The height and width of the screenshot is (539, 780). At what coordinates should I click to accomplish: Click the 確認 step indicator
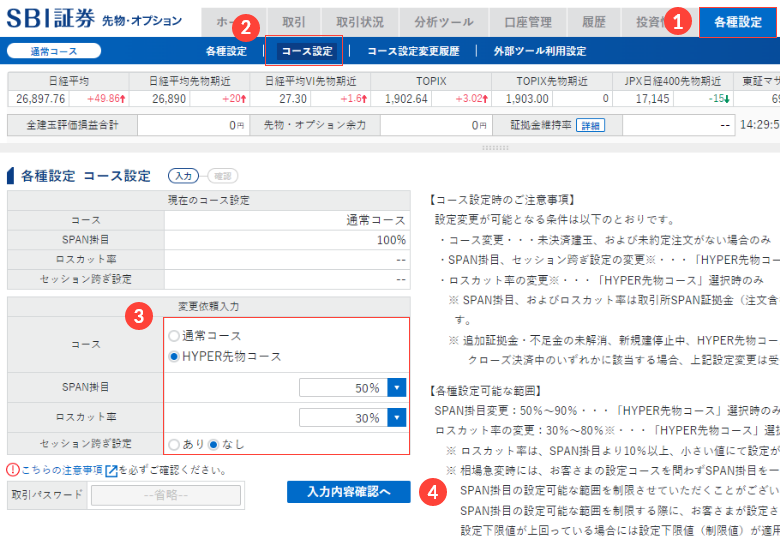click(222, 176)
